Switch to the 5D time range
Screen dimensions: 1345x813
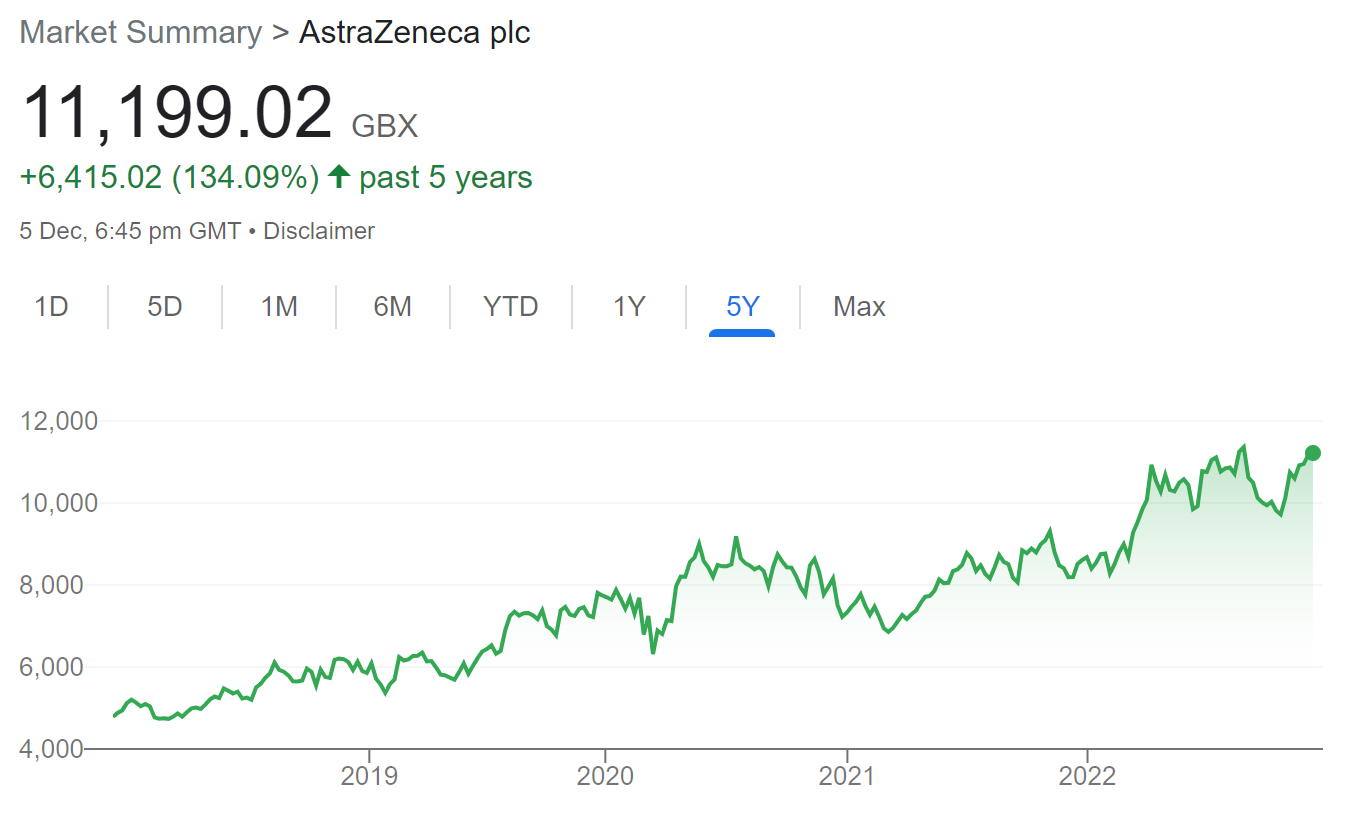point(165,306)
